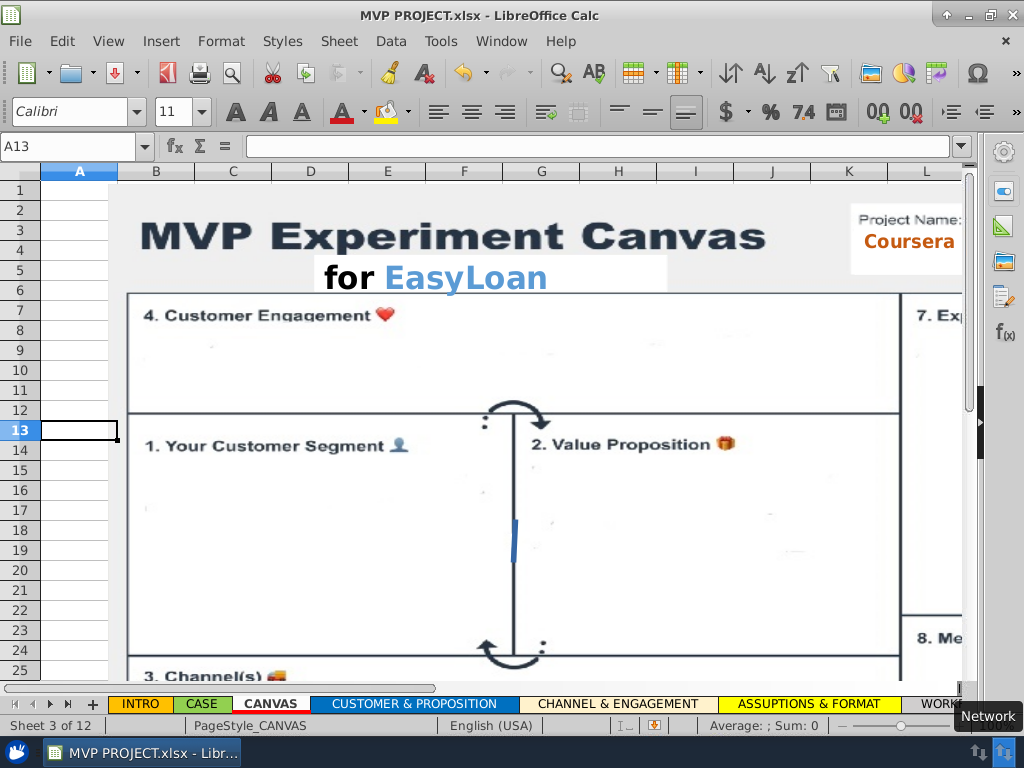The image size is (1024, 768).
Task: Expand the formula bar
Action: click(x=961, y=146)
